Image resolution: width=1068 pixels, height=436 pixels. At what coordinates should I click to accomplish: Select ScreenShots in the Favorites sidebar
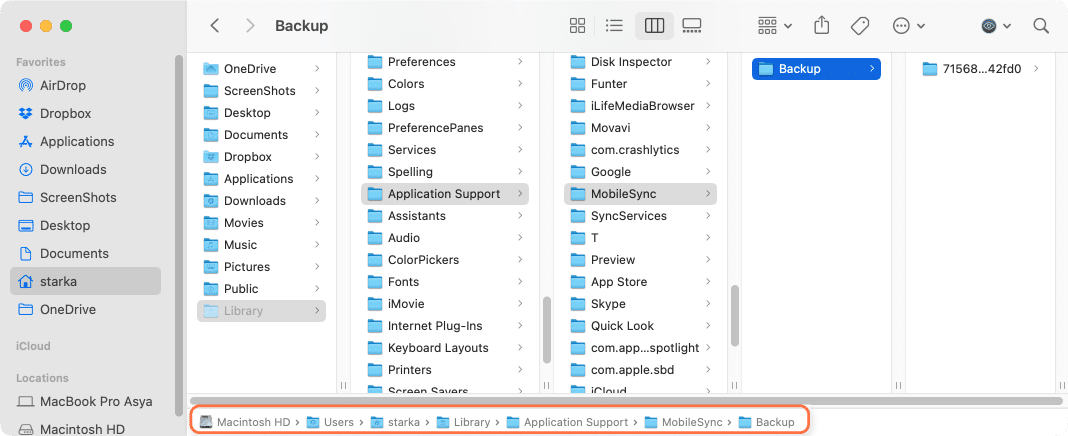pyautogui.click(x=85, y=198)
